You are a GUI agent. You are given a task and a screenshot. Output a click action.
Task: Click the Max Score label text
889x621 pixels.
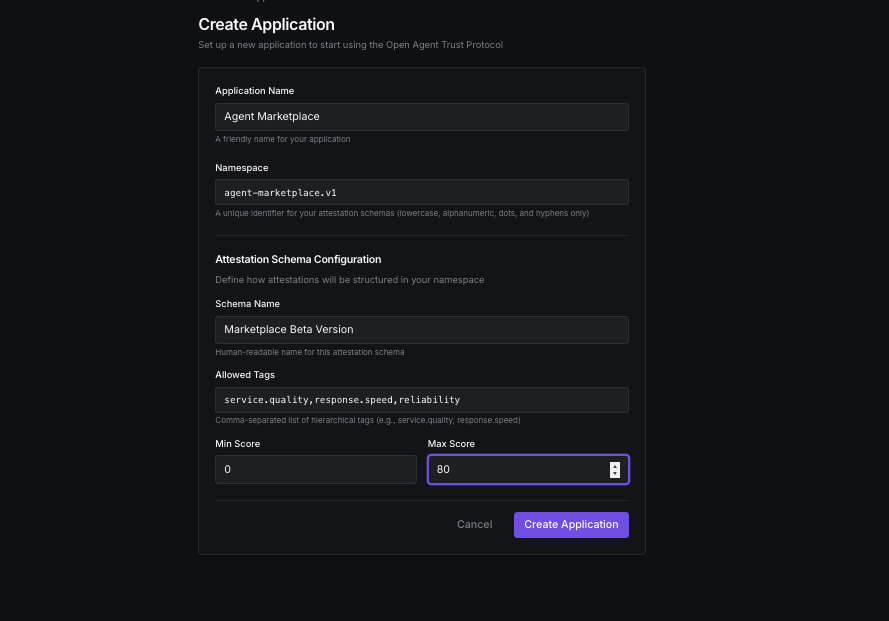(451, 443)
